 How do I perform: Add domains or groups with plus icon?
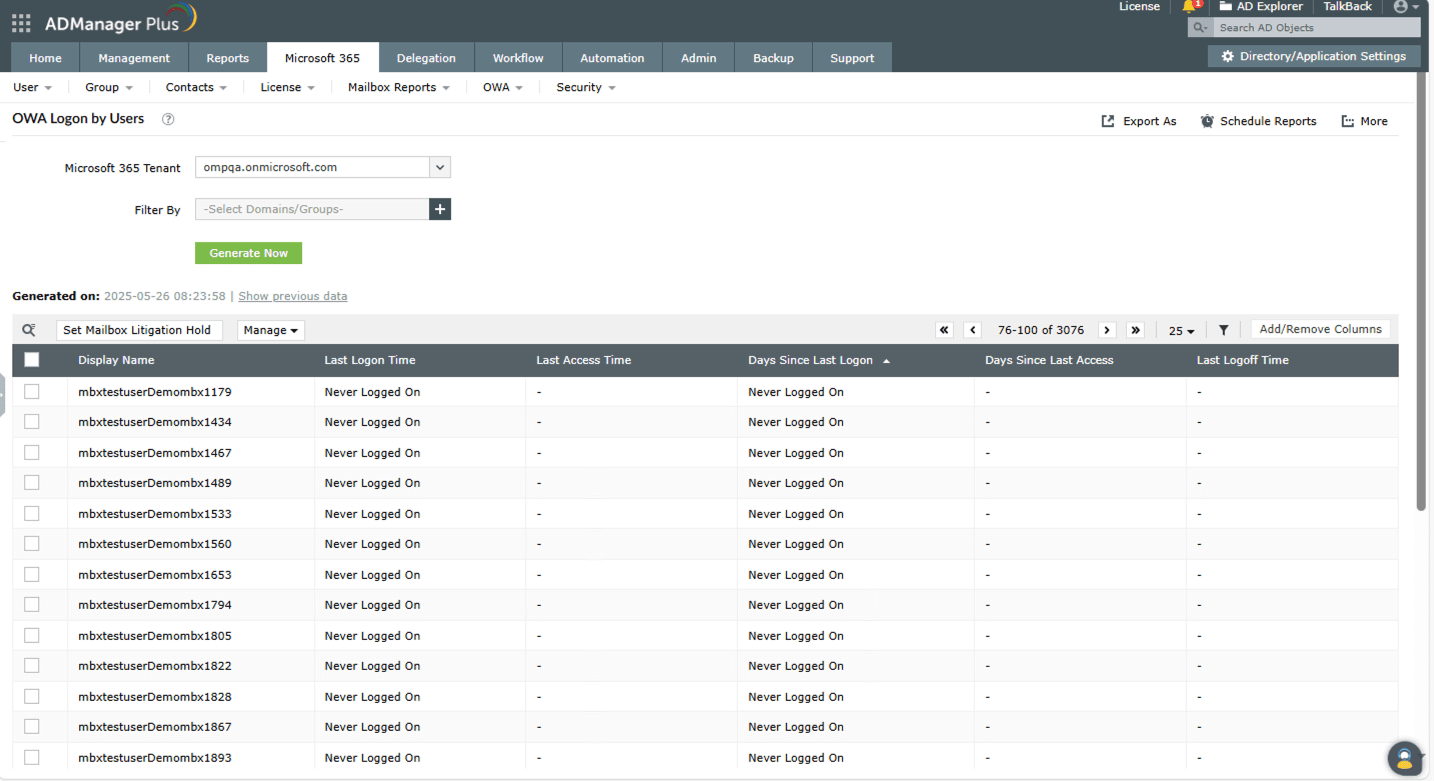coord(440,209)
